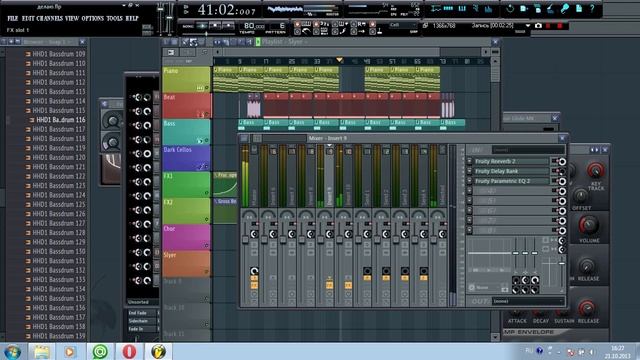The image size is (640, 360).
Task: Click the FL Studio taskbar icon
Action: (158, 351)
